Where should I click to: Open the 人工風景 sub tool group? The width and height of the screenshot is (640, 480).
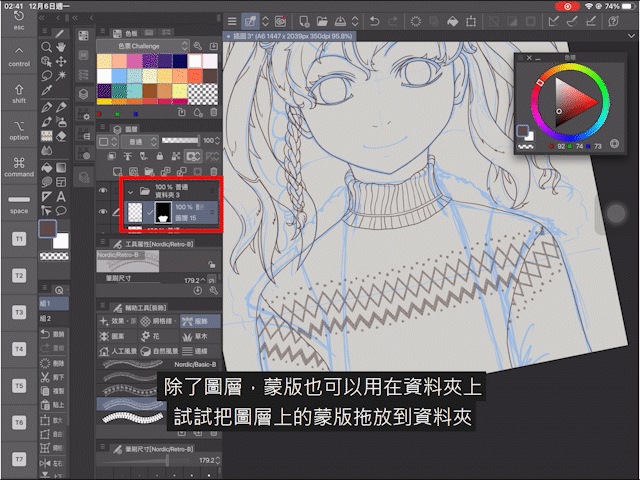(x=118, y=351)
